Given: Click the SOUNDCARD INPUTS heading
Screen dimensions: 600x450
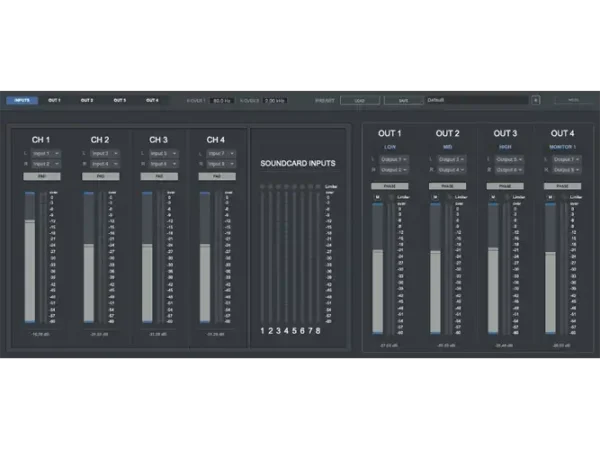Looking at the screenshot, I should pos(298,163).
